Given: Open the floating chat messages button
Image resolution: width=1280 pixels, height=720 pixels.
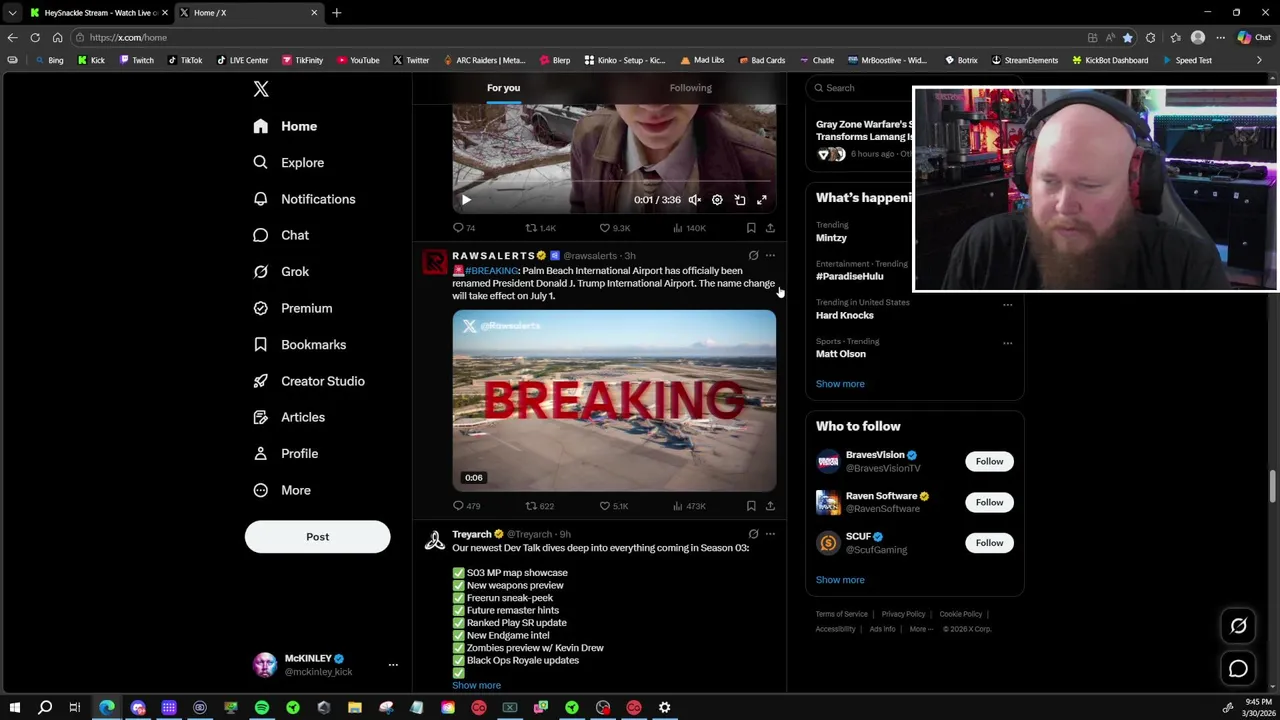Looking at the screenshot, I should 1238,669.
